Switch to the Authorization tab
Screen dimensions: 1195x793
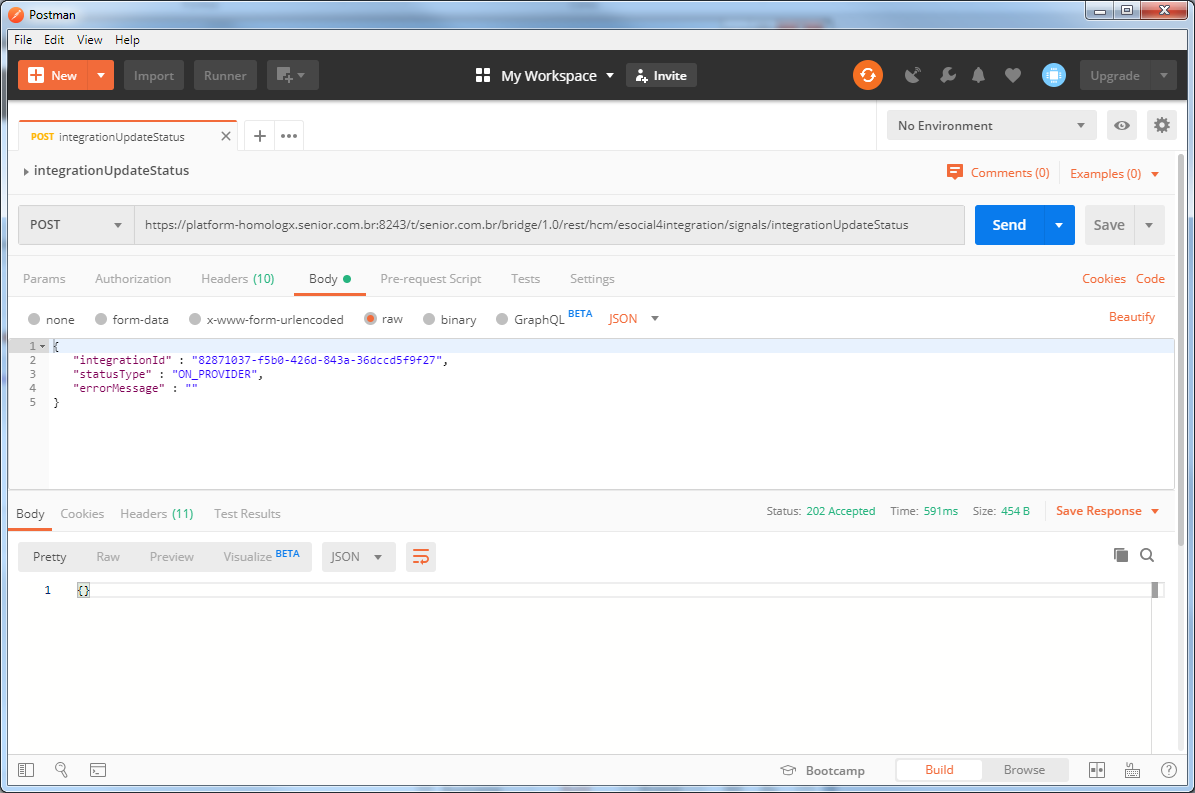(x=133, y=279)
